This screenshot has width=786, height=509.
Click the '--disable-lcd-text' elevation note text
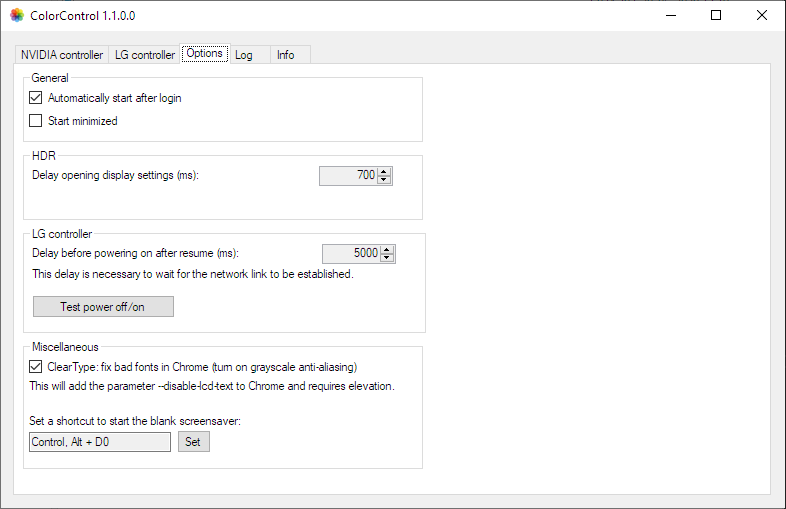click(x=212, y=386)
